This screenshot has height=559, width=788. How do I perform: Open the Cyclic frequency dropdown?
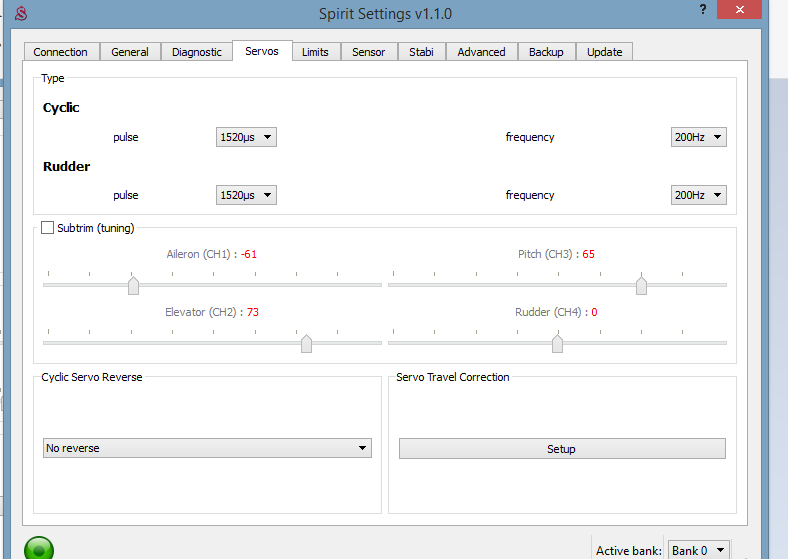[x=698, y=137]
